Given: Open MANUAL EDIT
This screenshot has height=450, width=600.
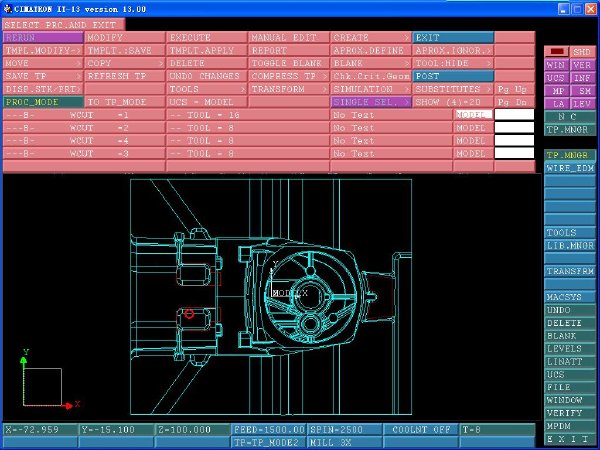Looking at the screenshot, I should click(x=289, y=38).
